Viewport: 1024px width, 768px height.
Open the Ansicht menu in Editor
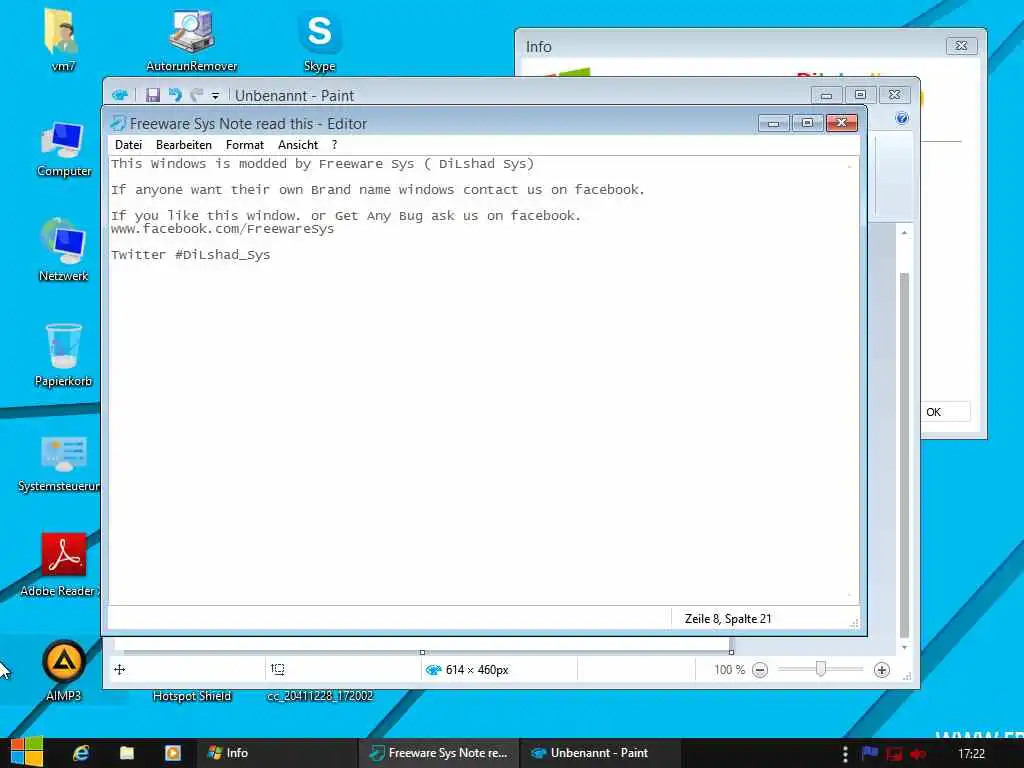(x=298, y=145)
